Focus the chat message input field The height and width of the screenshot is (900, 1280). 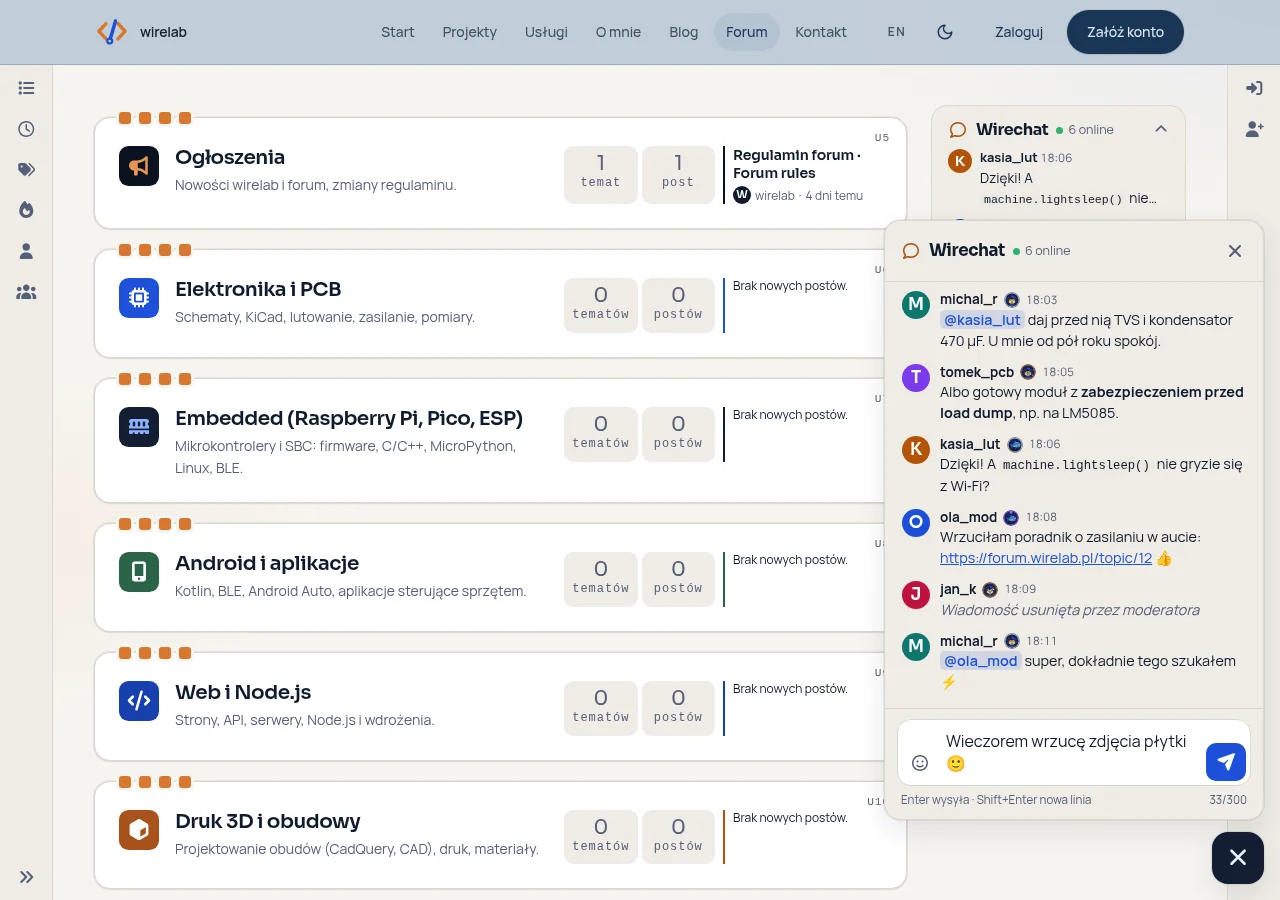(1070, 752)
